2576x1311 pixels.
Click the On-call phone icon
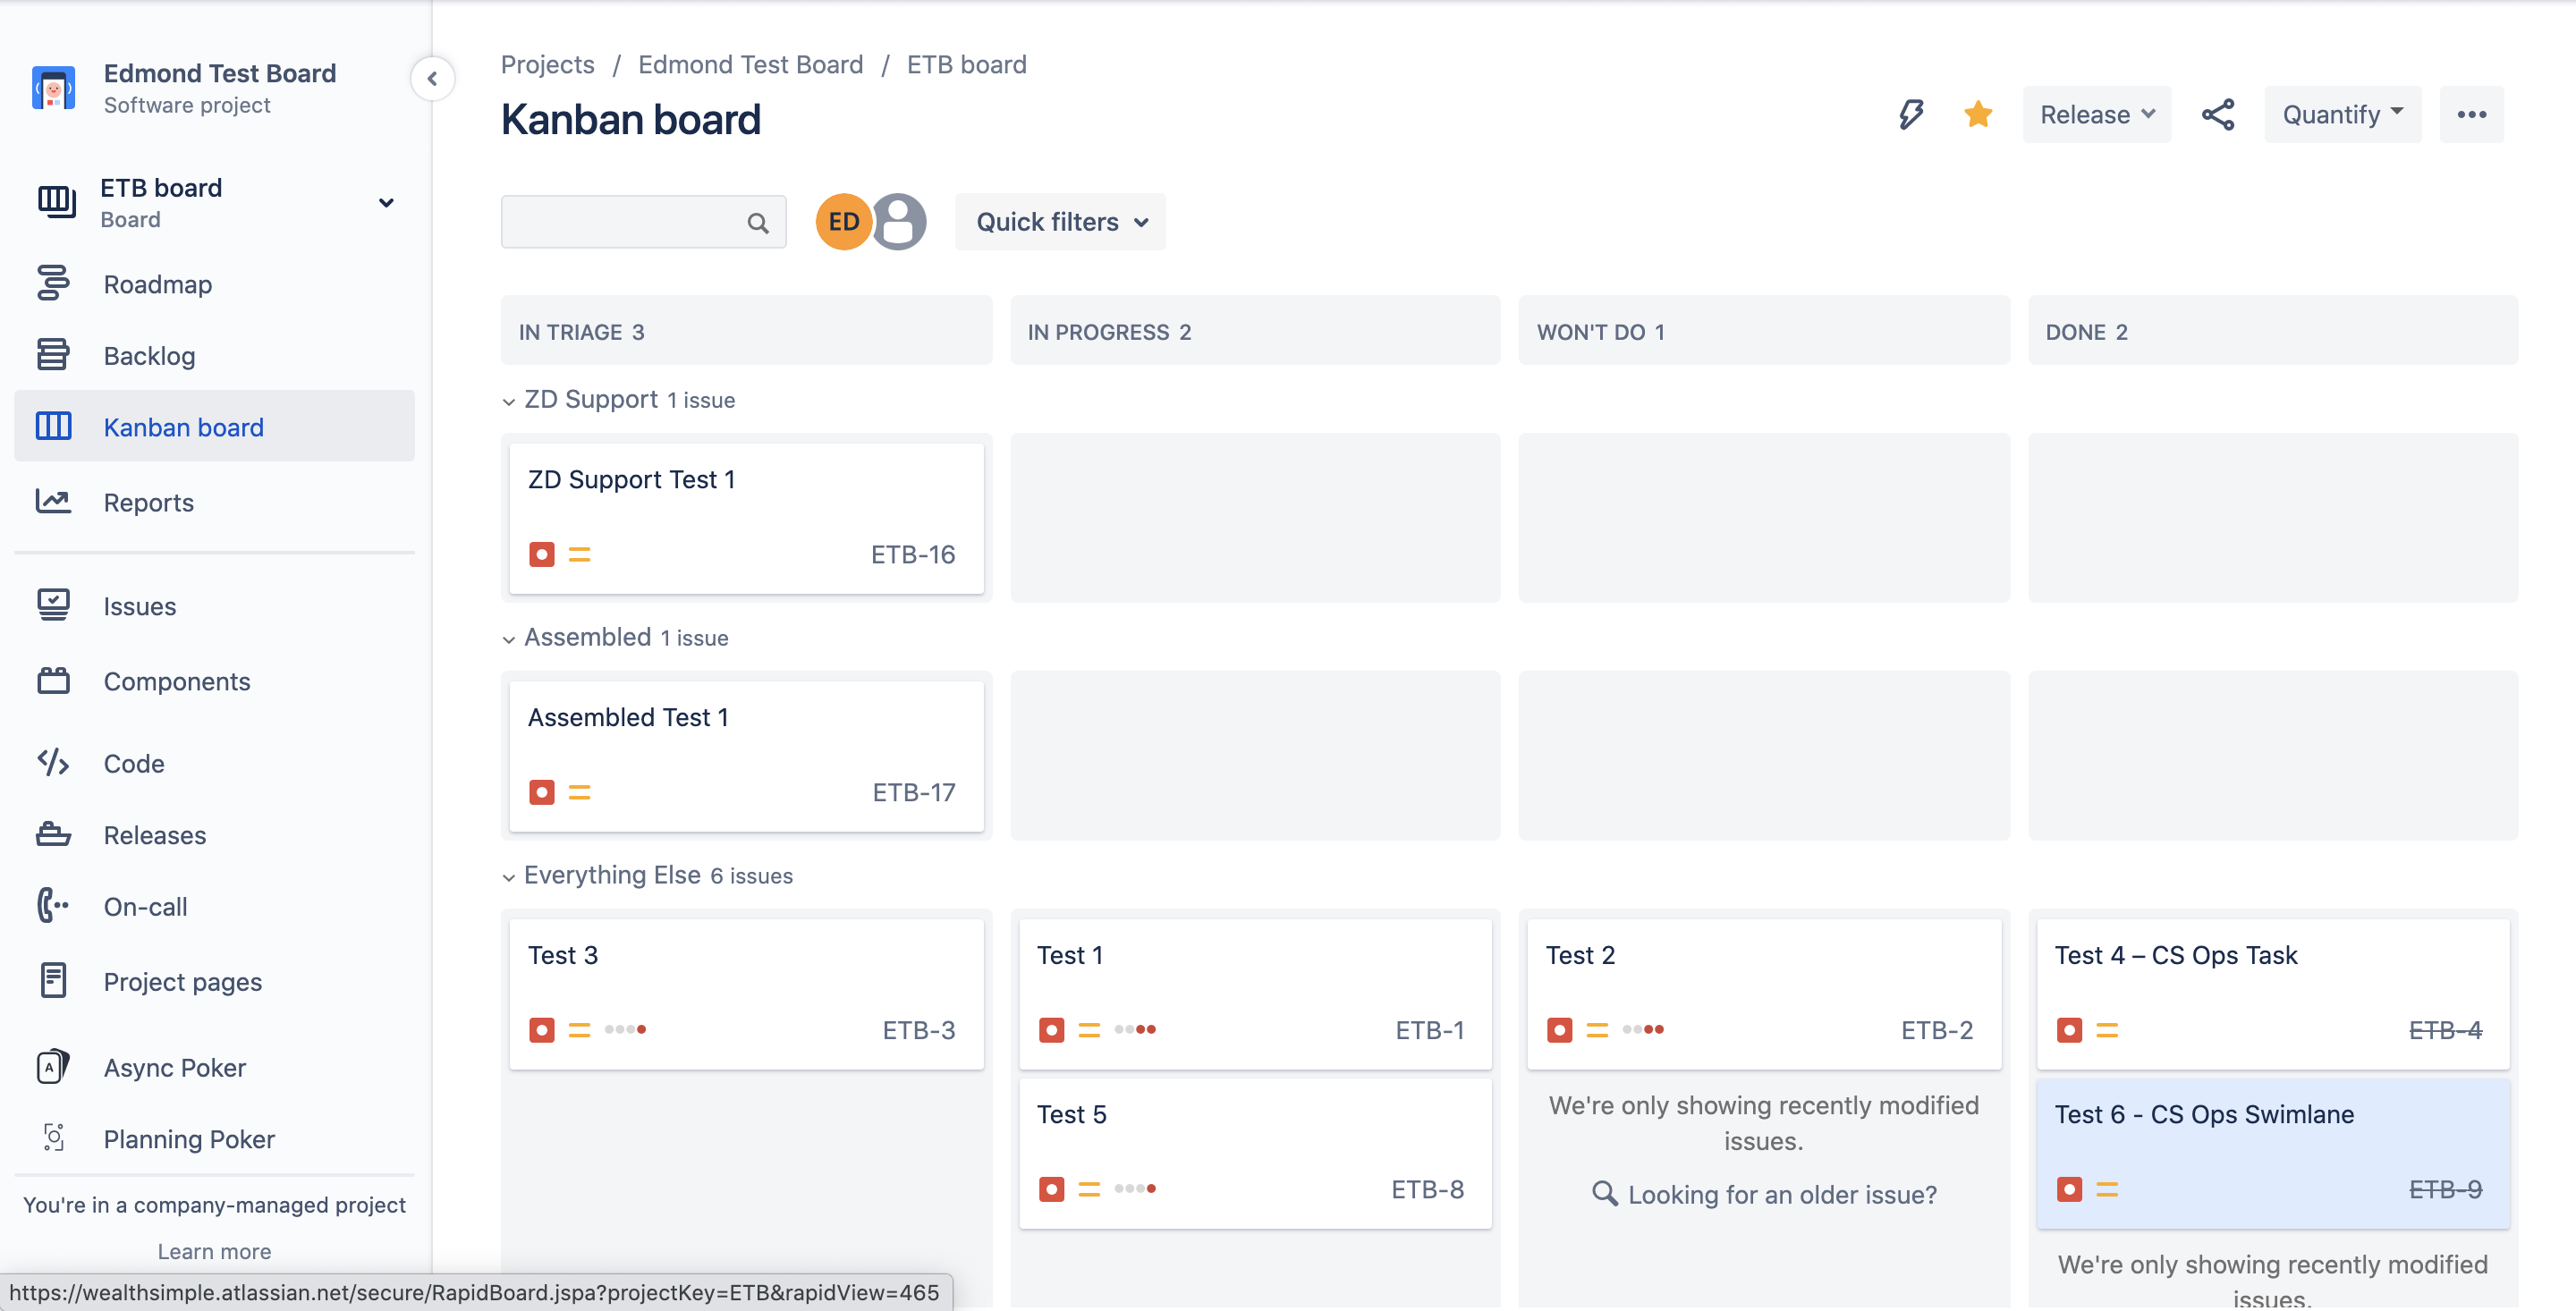pos(53,905)
